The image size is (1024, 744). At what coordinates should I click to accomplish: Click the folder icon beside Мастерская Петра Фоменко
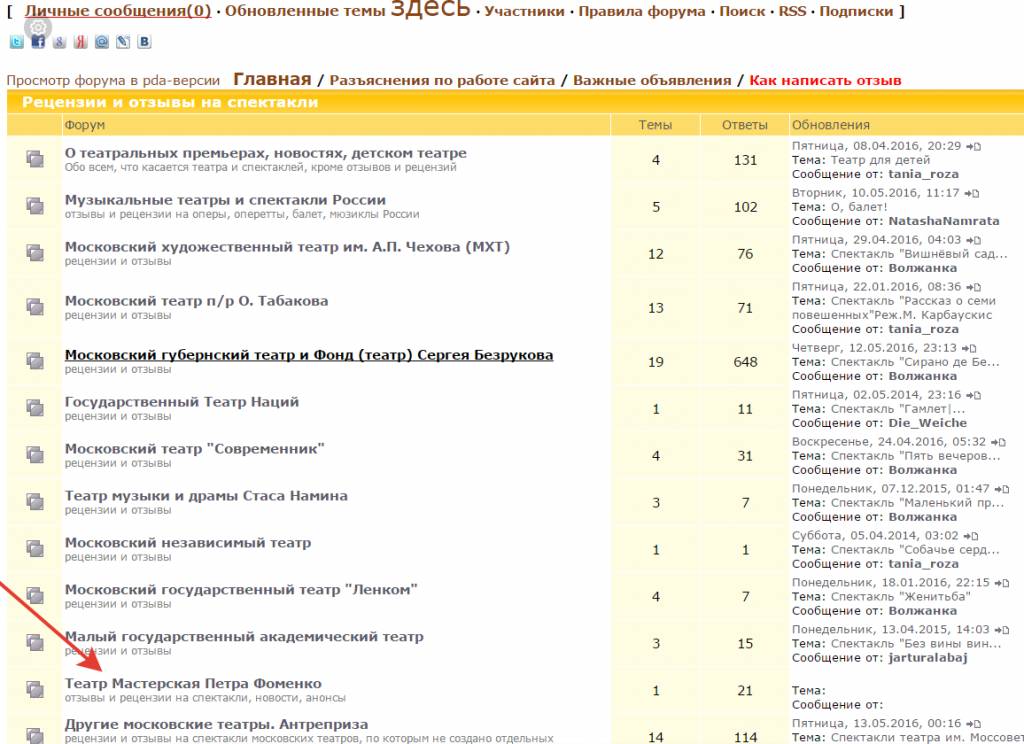35,690
